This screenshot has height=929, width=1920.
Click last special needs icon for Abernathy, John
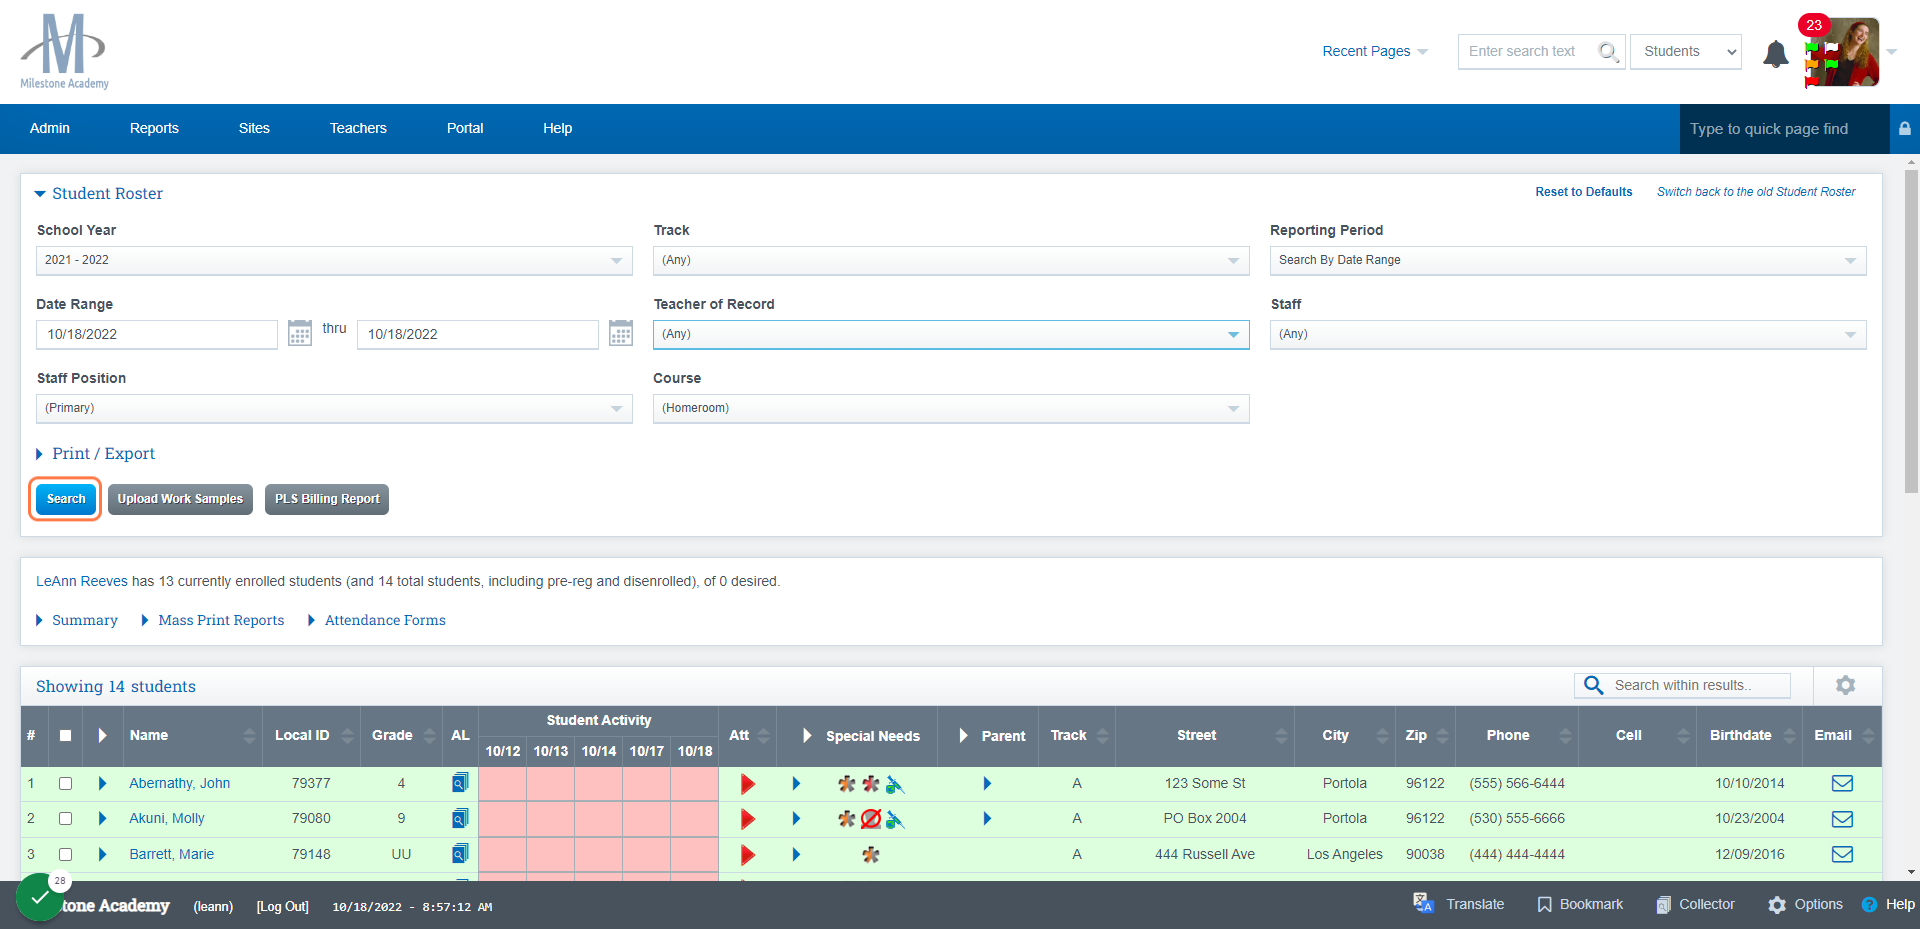click(895, 784)
